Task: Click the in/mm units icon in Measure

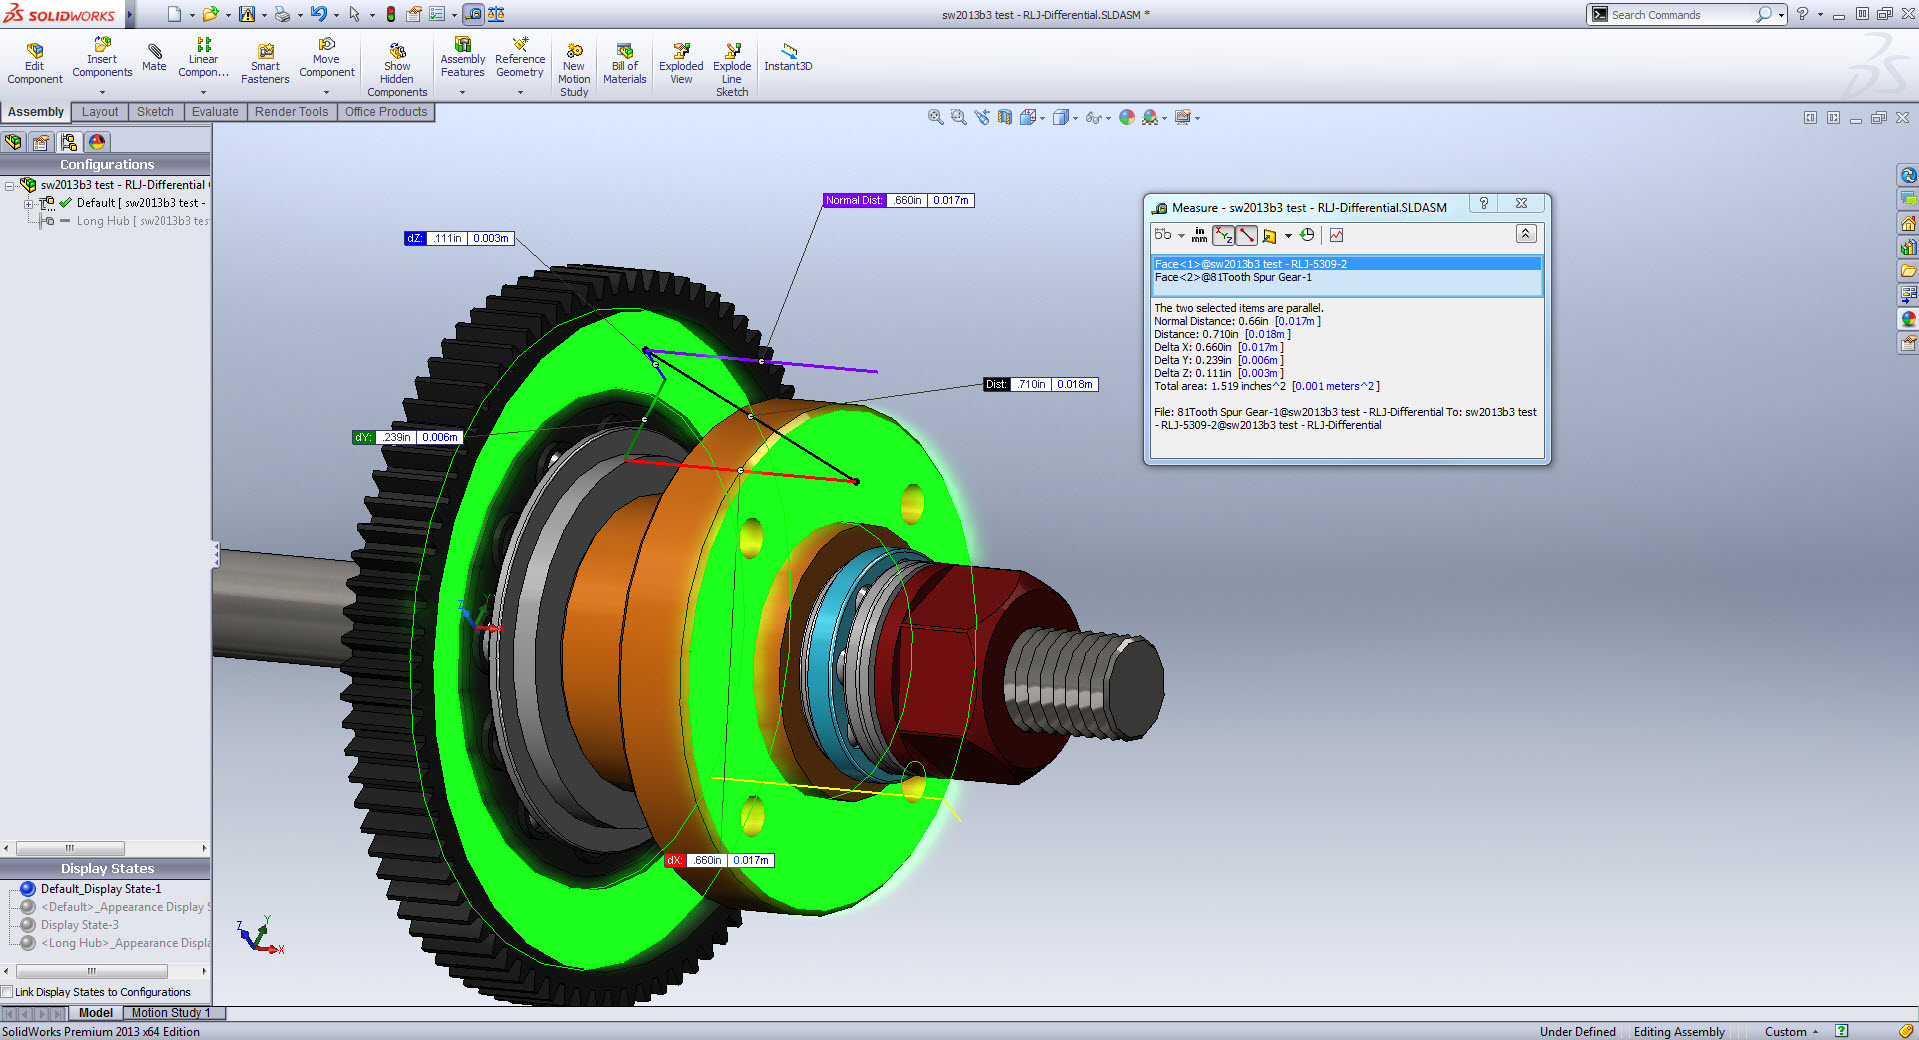Action: click(x=1199, y=236)
